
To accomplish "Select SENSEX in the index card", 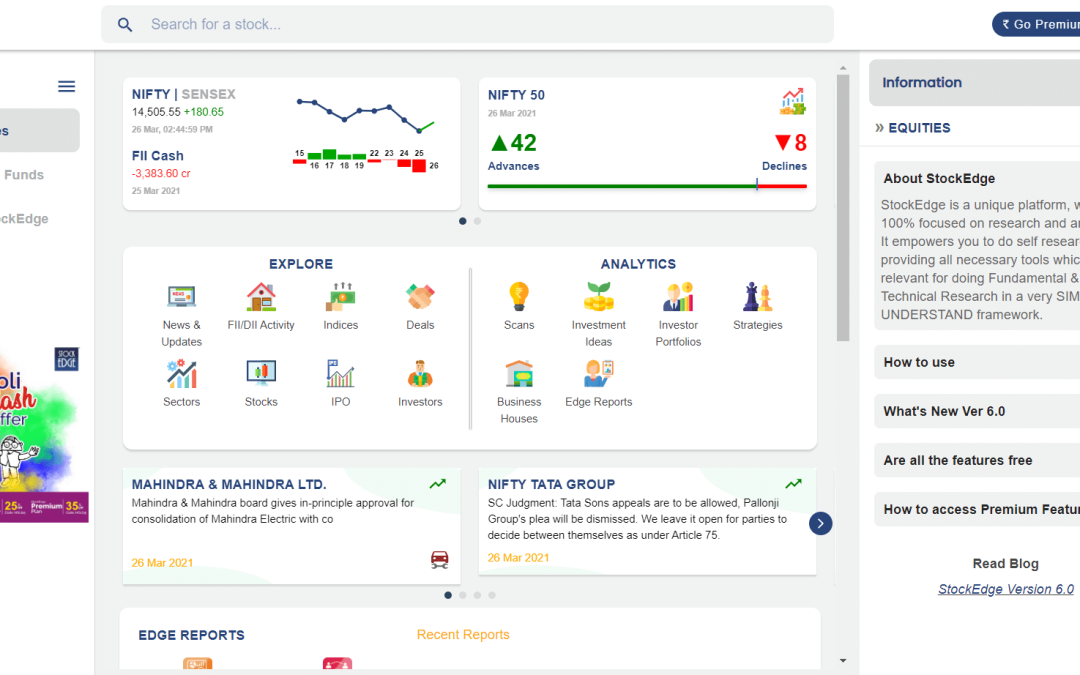I will pos(209,94).
